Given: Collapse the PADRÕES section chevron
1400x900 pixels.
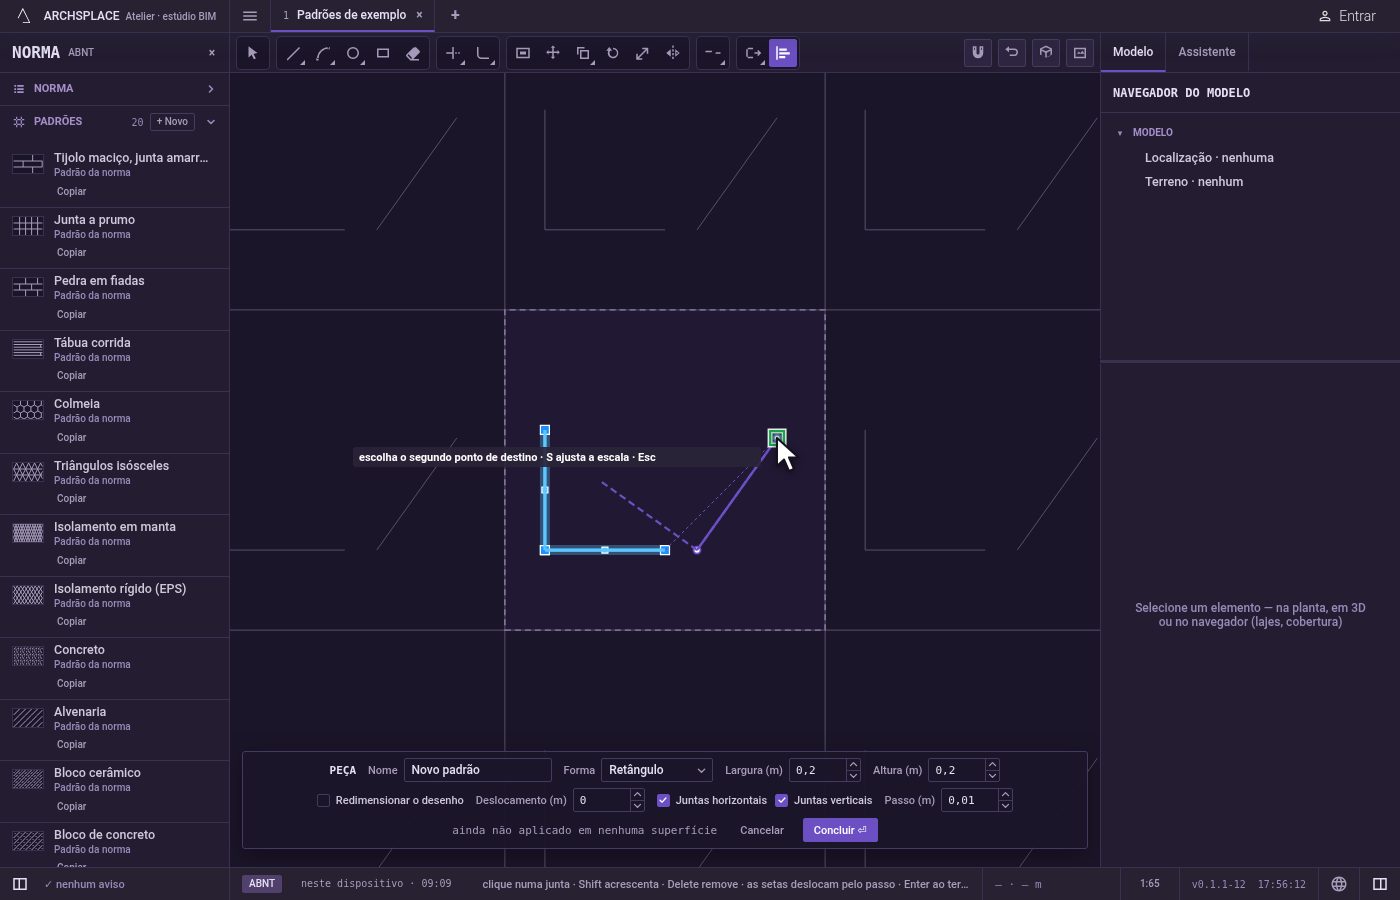Looking at the screenshot, I should [211, 122].
